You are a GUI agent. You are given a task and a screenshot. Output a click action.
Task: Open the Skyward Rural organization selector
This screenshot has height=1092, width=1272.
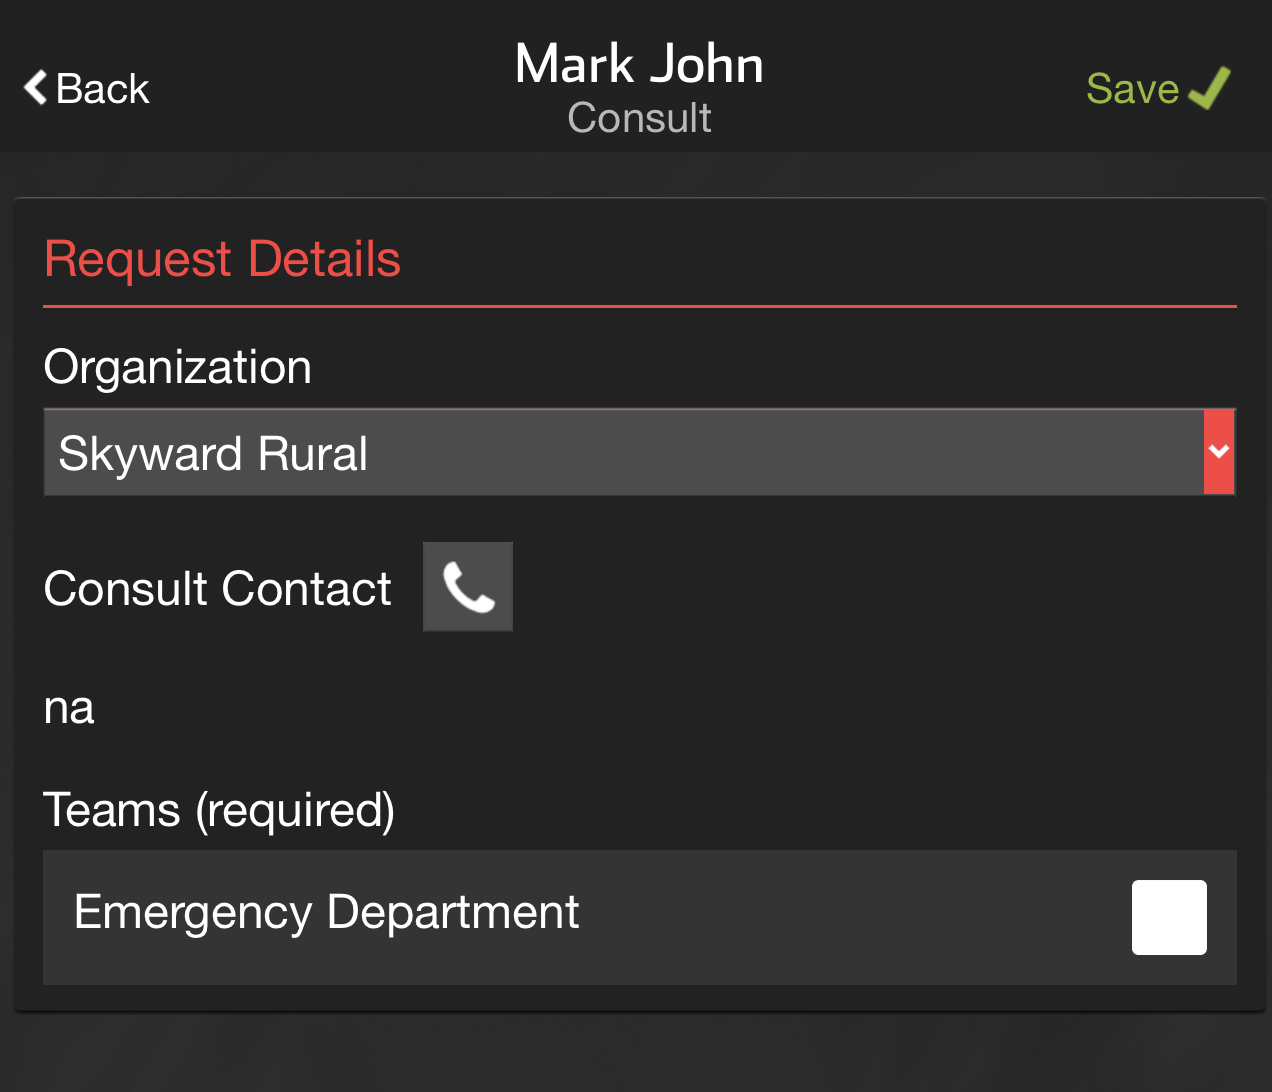640,452
